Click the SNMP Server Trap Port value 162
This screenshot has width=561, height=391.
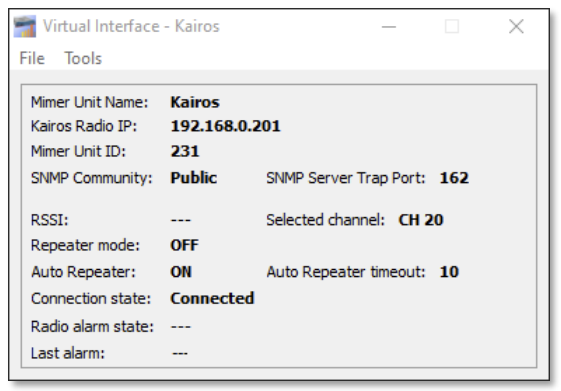pyautogui.click(x=454, y=178)
